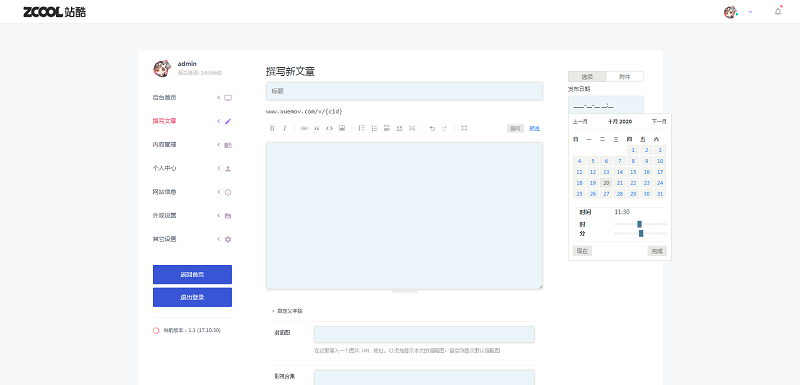The width and height of the screenshot is (800, 385).
Task: Expand the 撰写文章 menu chevron
Action: 219,121
